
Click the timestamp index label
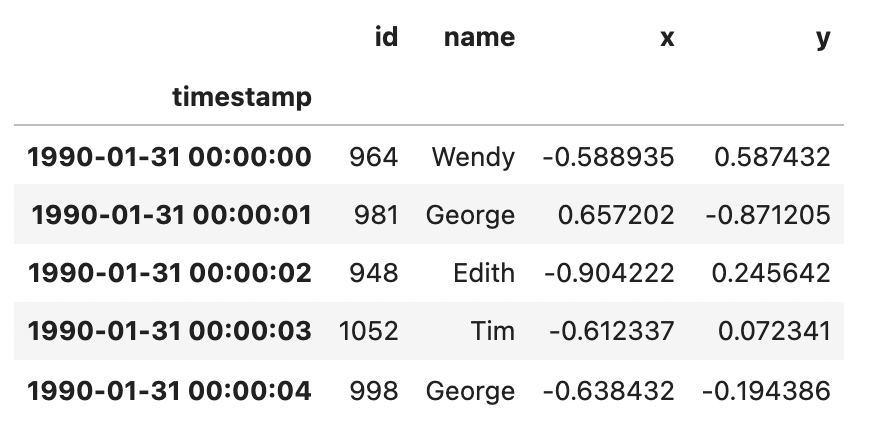(241, 97)
